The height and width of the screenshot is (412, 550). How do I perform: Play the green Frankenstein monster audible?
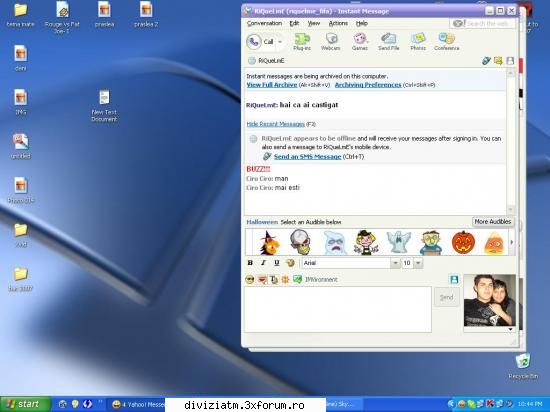pos(431,242)
